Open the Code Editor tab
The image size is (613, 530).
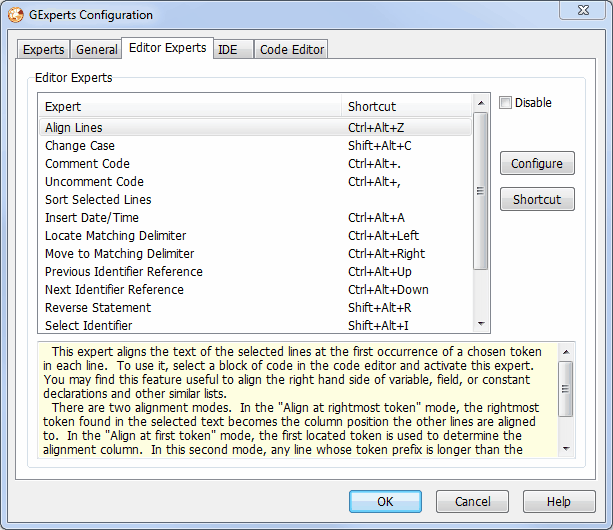click(x=292, y=49)
